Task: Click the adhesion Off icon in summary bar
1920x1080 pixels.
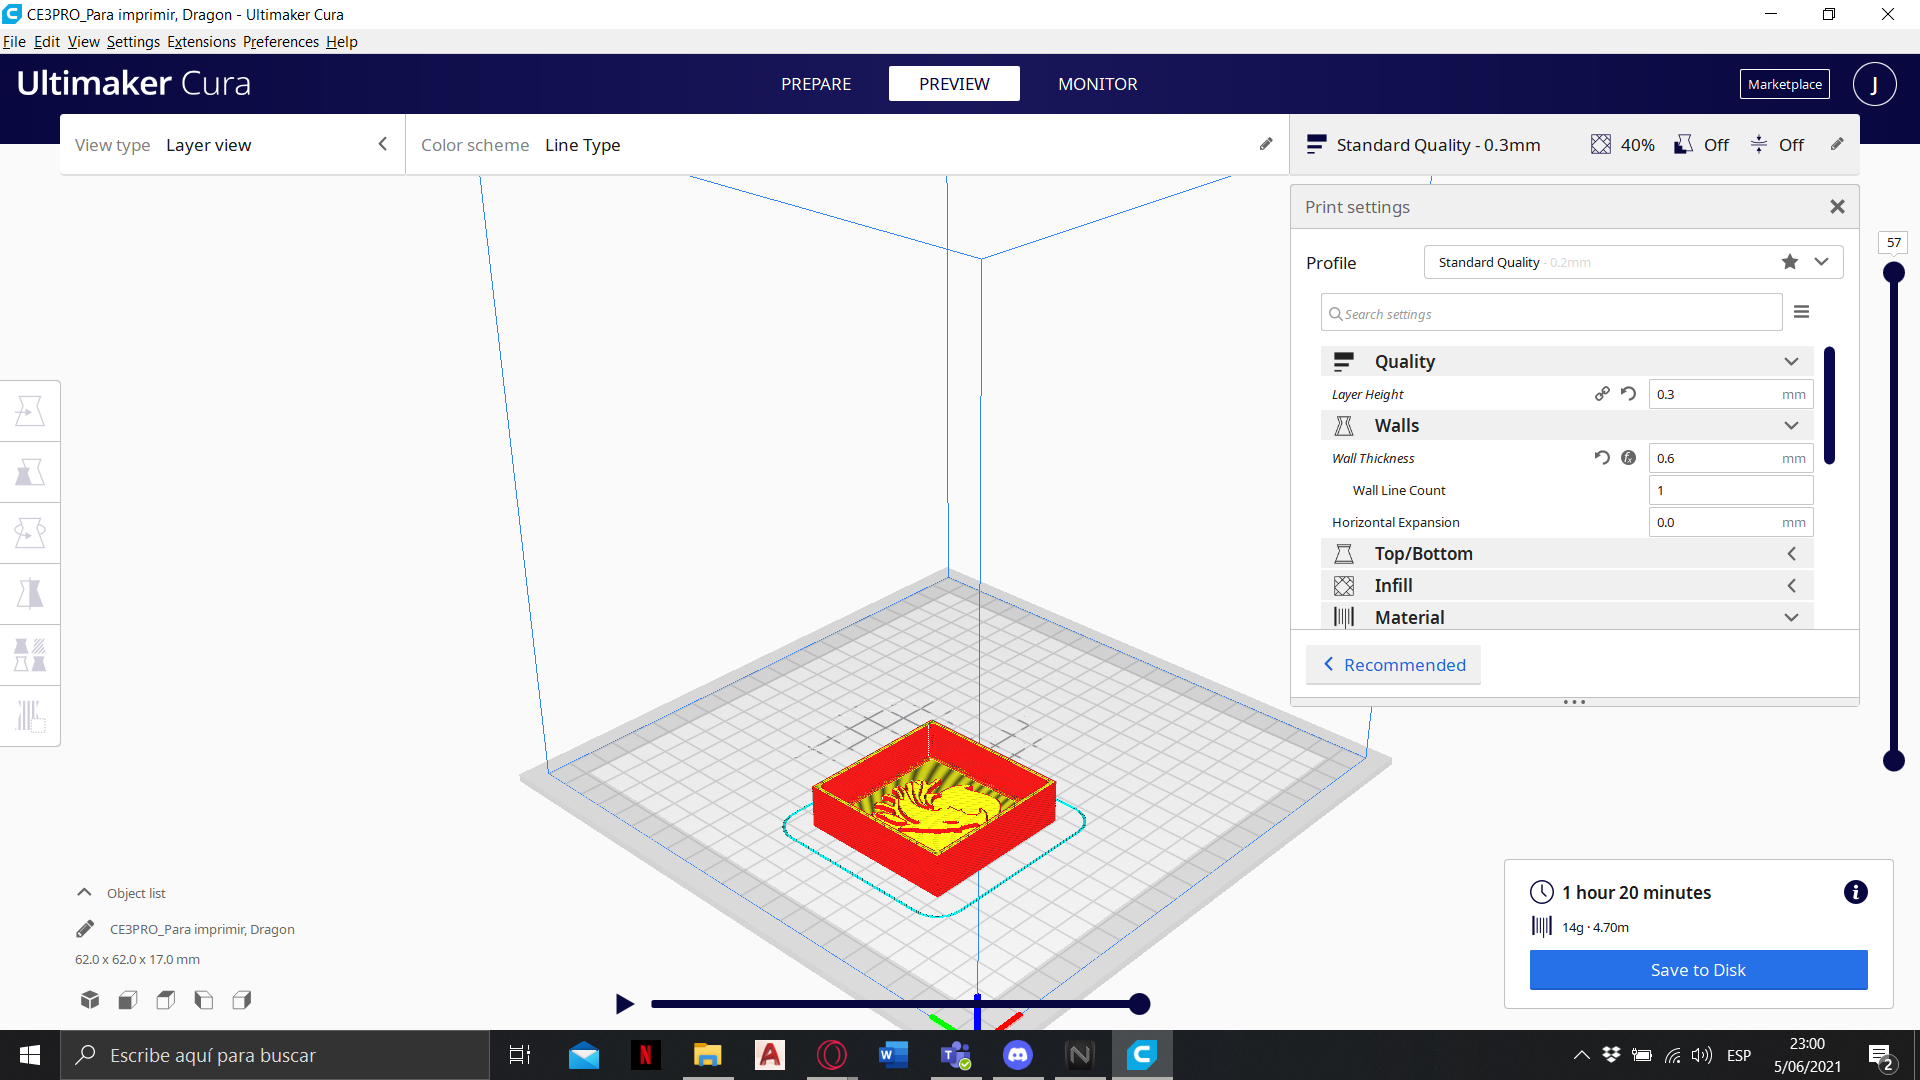Action: 1759,144
